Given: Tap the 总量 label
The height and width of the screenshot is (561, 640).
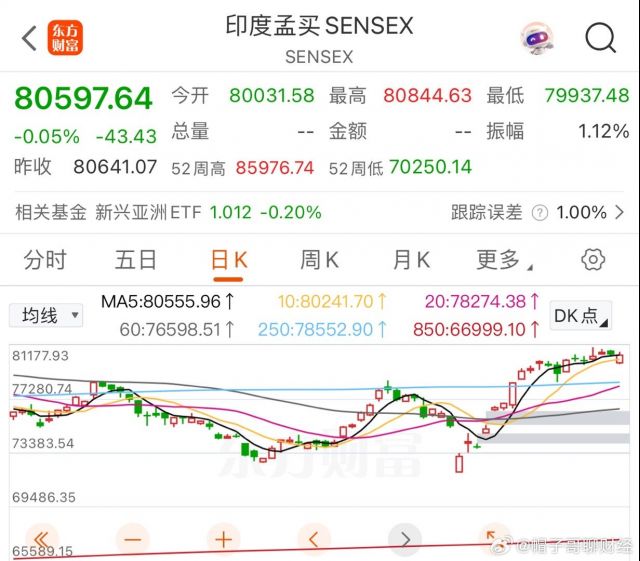Looking at the screenshot, I should pyautogui.click(x=190, y=131).
